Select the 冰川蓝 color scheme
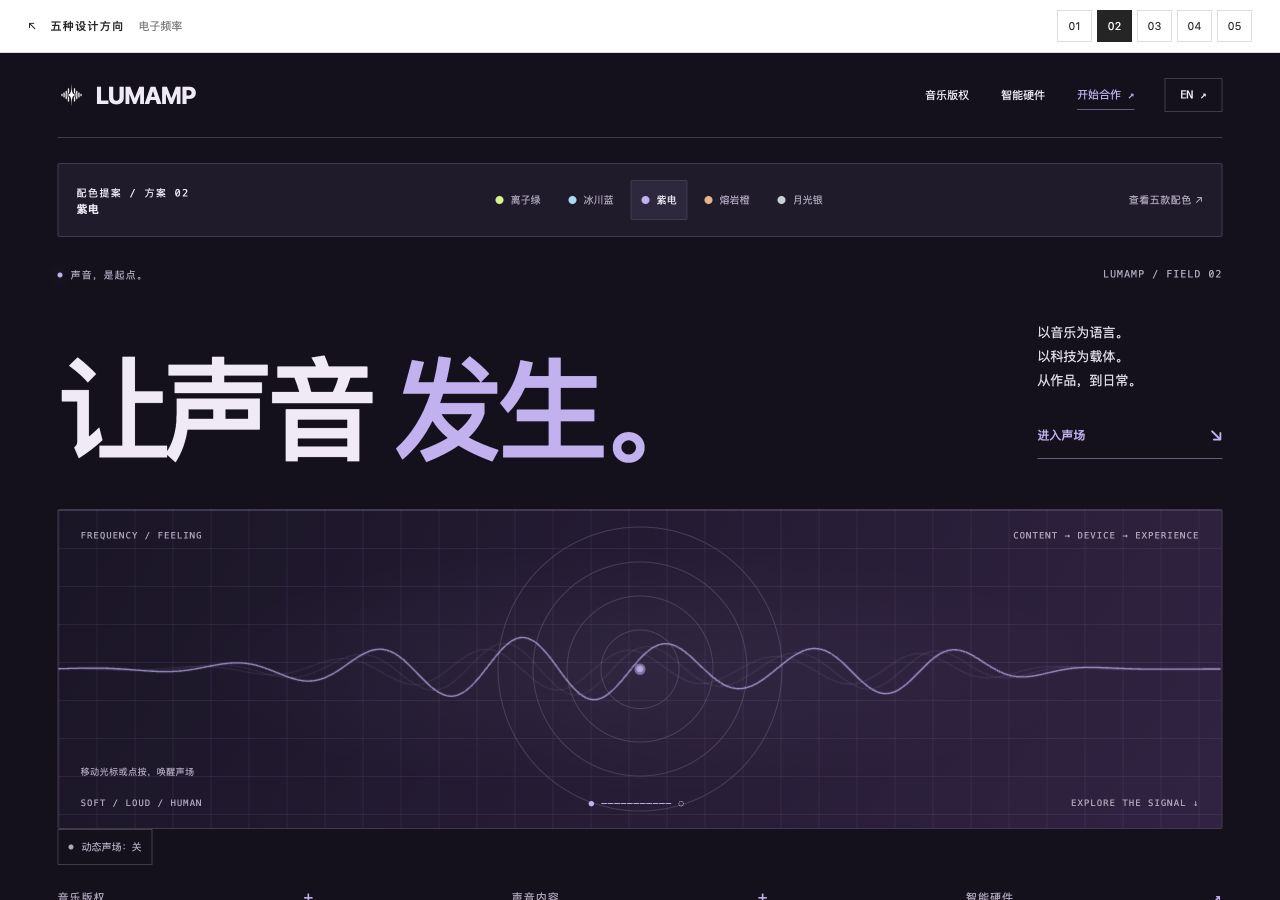Image resolution: width=1280 pixels, height=900 pixels. point(591,200)
